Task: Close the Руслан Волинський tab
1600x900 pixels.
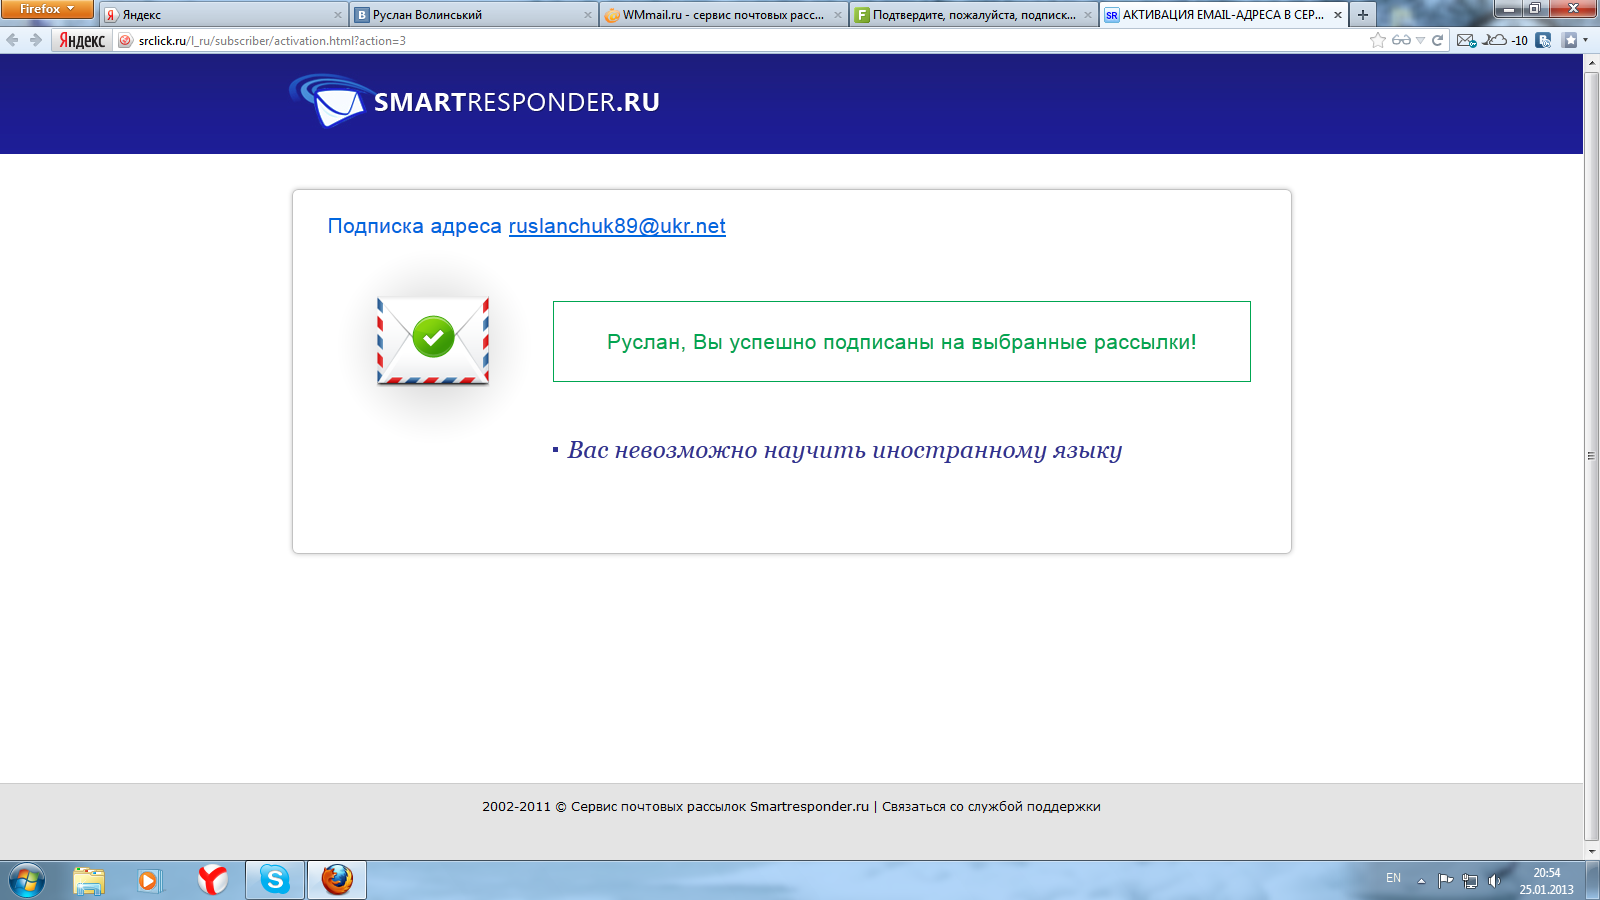Action: (x=588, y=15)
